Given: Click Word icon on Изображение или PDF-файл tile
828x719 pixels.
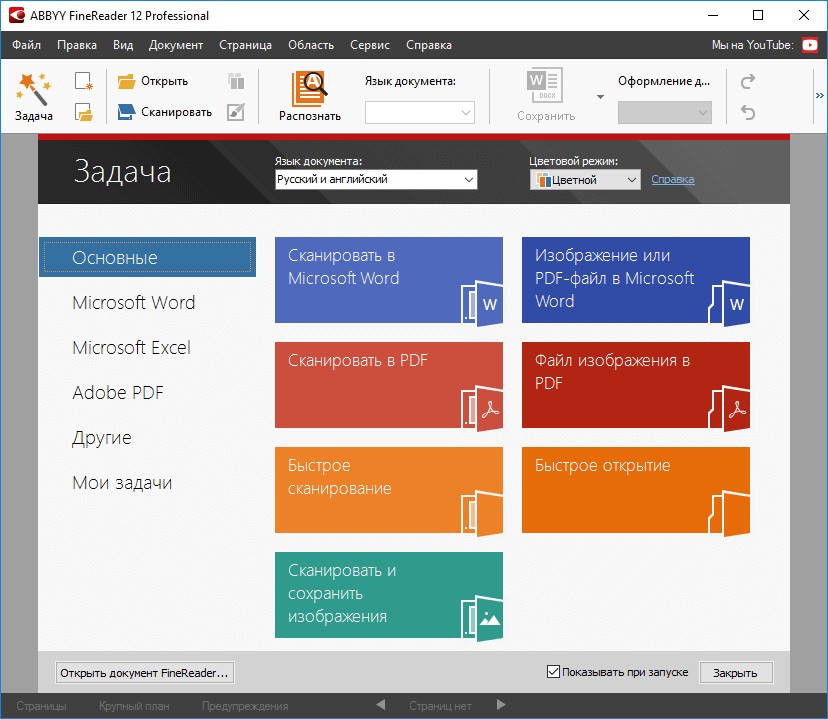Looking at the screenshot, I should pos(729,303).
